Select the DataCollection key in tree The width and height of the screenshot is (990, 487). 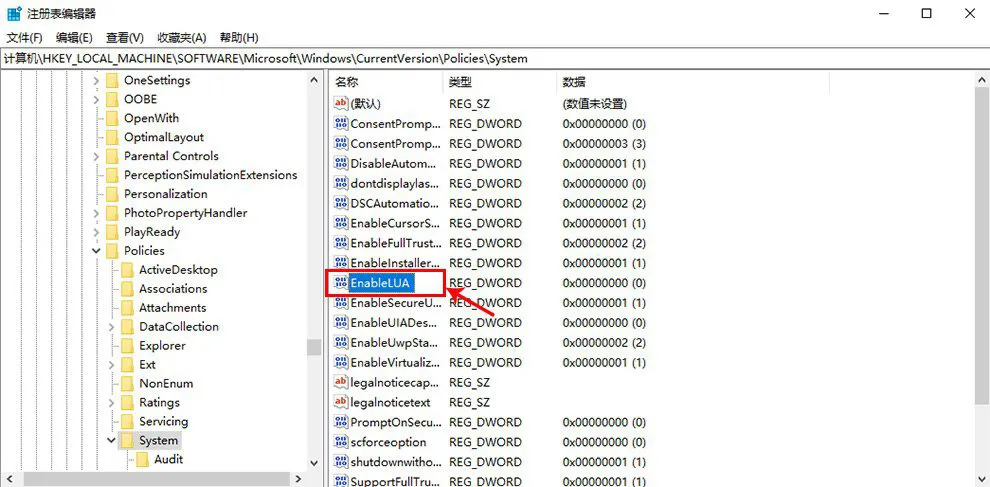(x=178, y=327)
